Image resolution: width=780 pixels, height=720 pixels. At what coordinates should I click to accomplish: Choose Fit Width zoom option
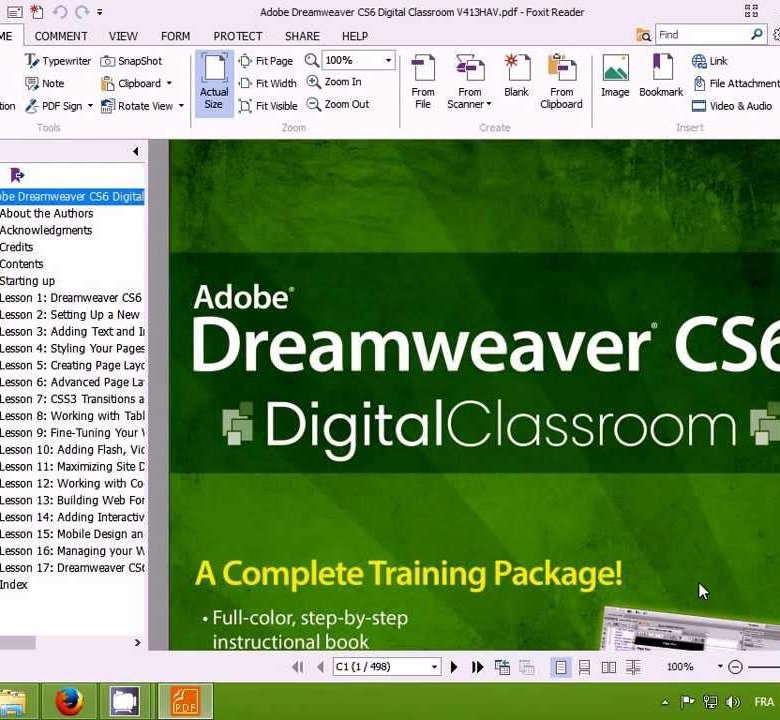[x=268, y=83]
